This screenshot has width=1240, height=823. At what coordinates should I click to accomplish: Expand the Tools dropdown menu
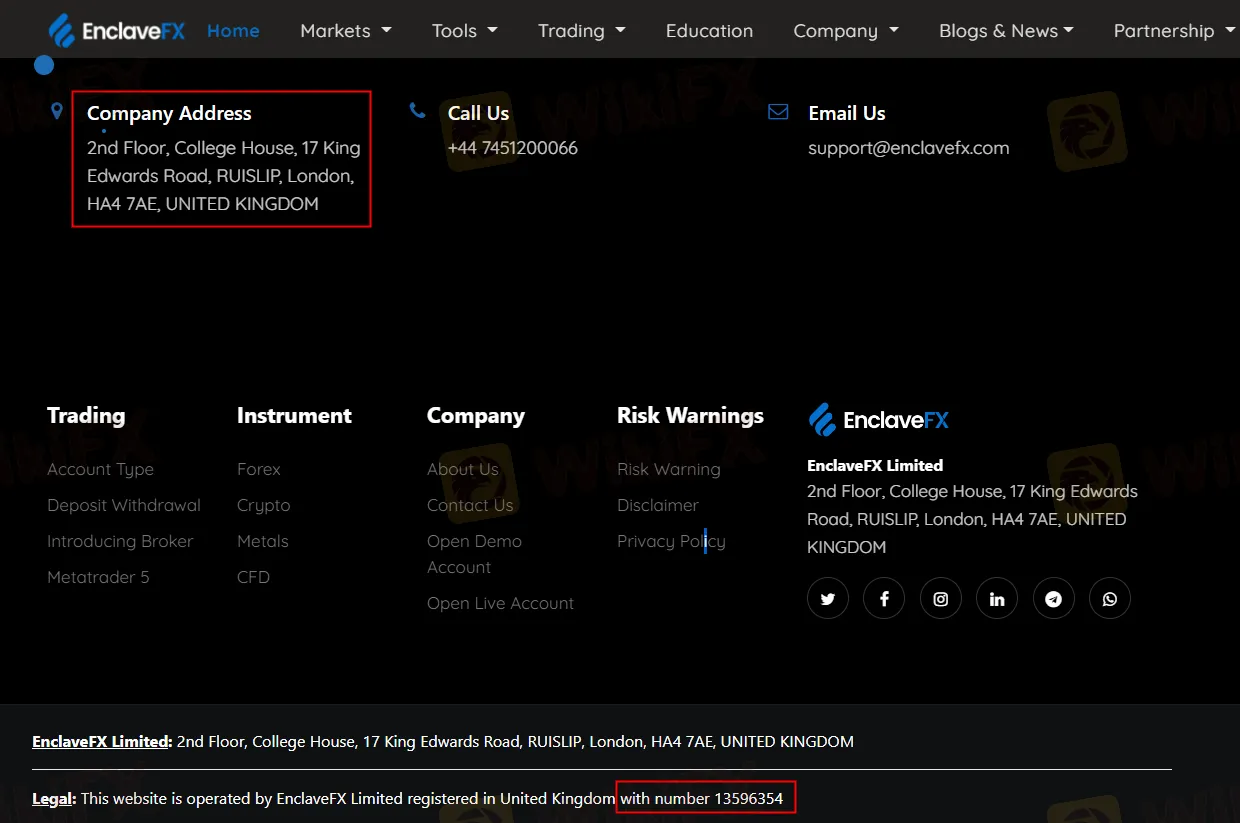[465, 31]
